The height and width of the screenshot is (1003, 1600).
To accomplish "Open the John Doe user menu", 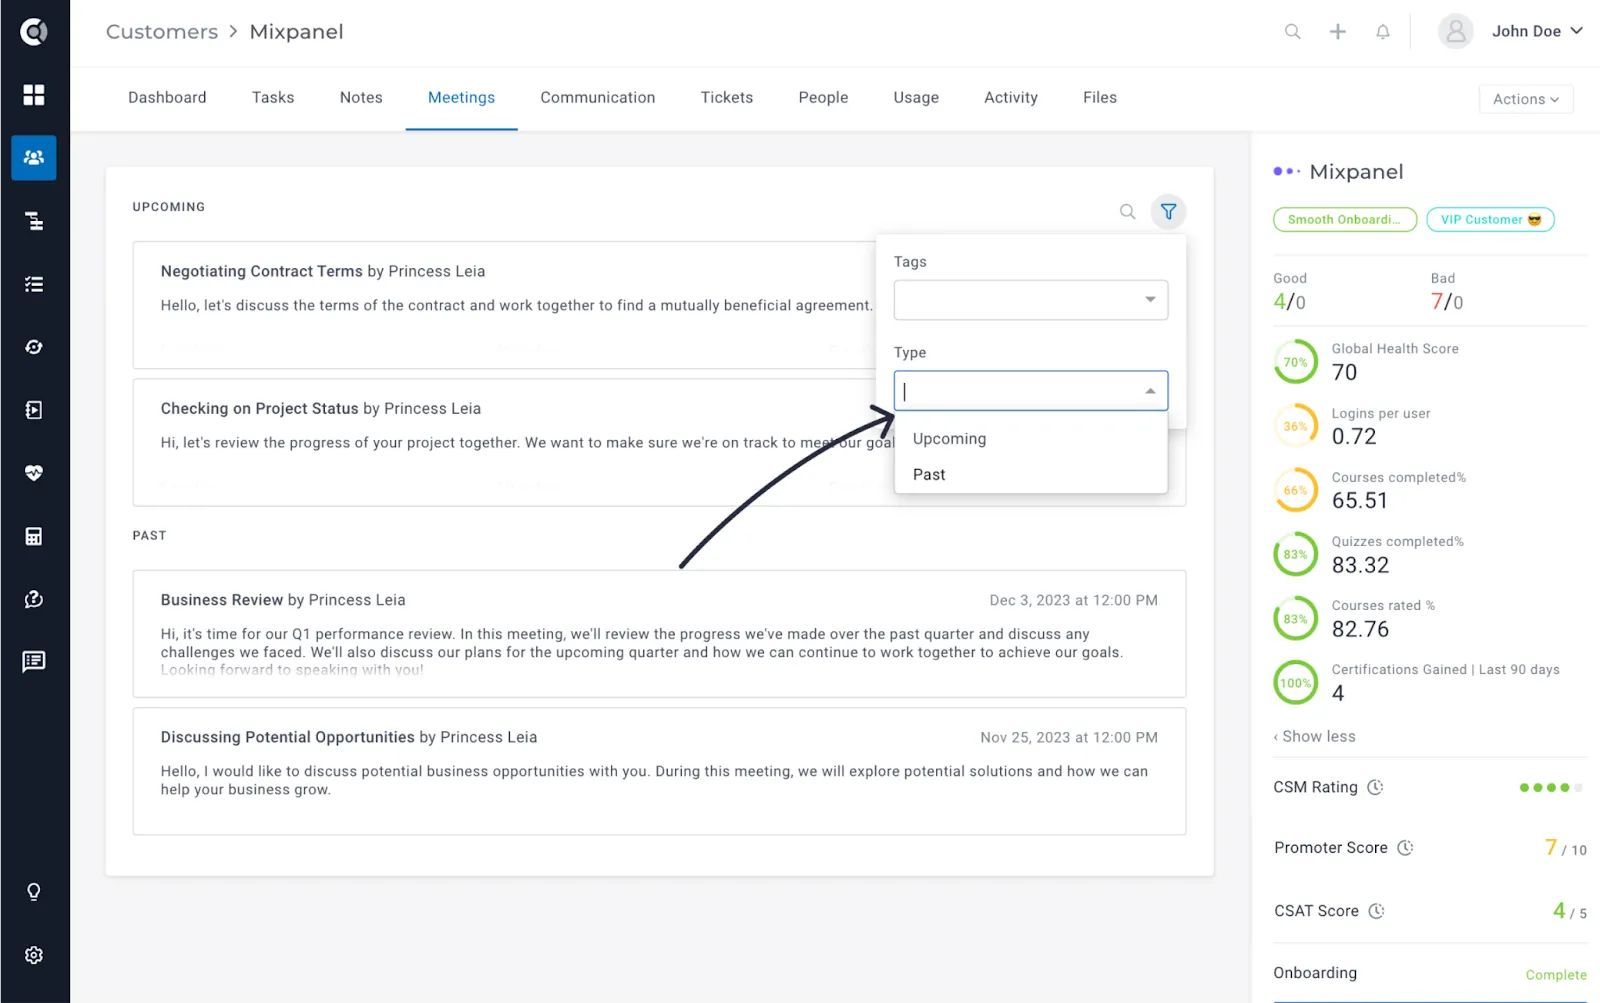I will tap(1510, 32).
